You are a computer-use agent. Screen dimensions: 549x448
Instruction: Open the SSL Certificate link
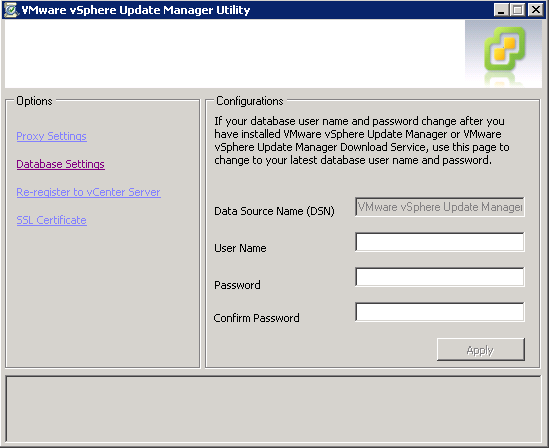pyautogui.click(x=51, y=220)
